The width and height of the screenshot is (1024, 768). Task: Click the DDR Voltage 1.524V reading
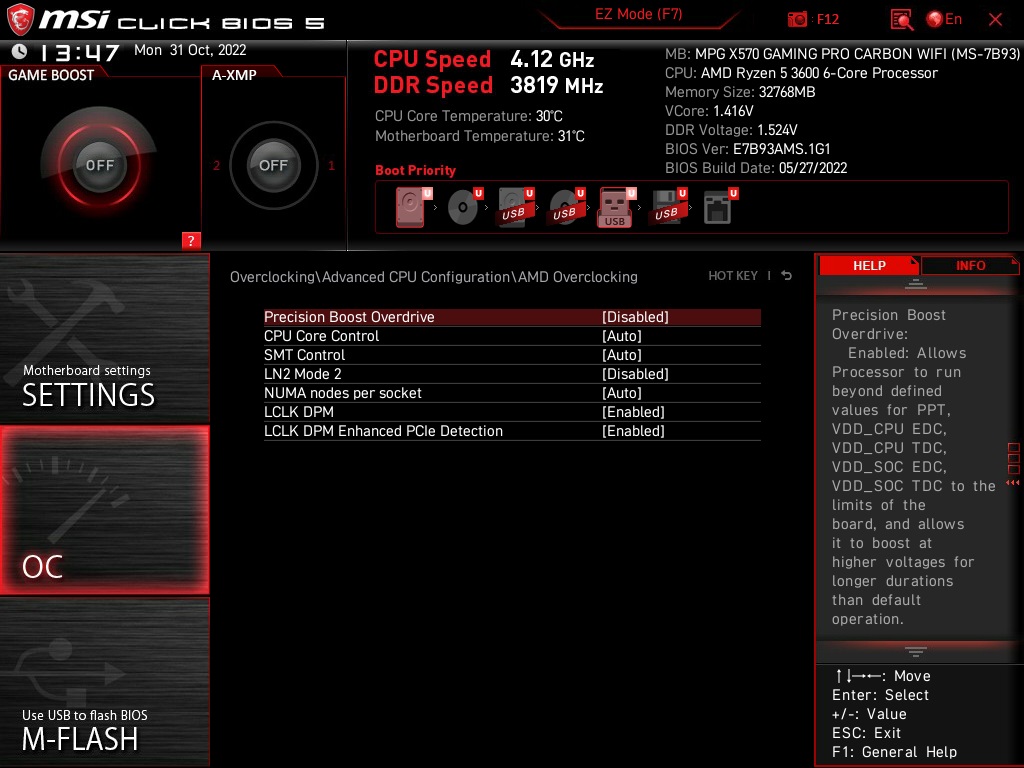731,130
